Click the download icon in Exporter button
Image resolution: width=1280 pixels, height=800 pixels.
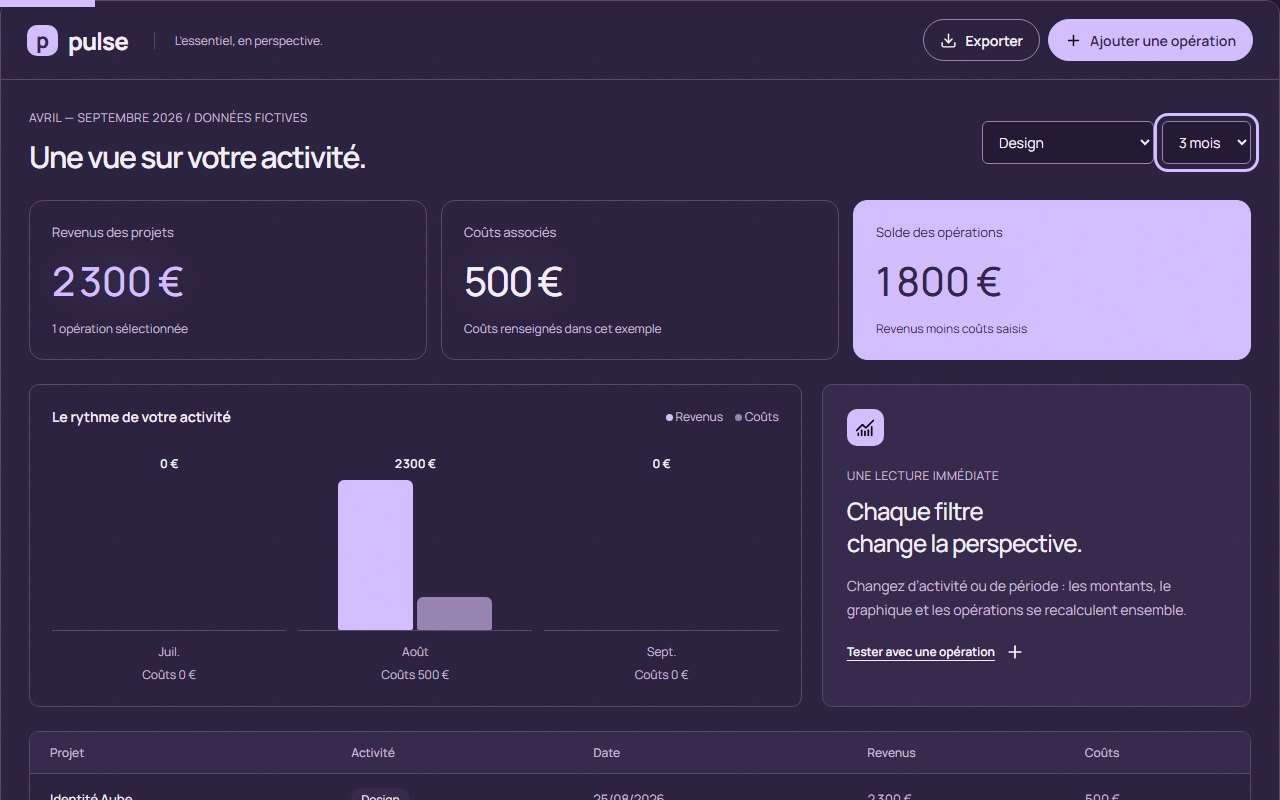(949, 41)
